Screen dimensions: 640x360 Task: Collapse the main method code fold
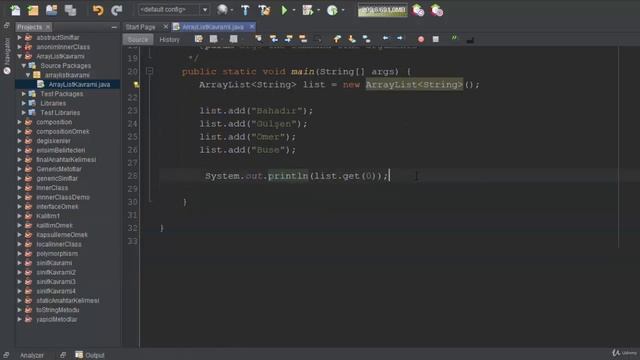click(x=149, y=71)
